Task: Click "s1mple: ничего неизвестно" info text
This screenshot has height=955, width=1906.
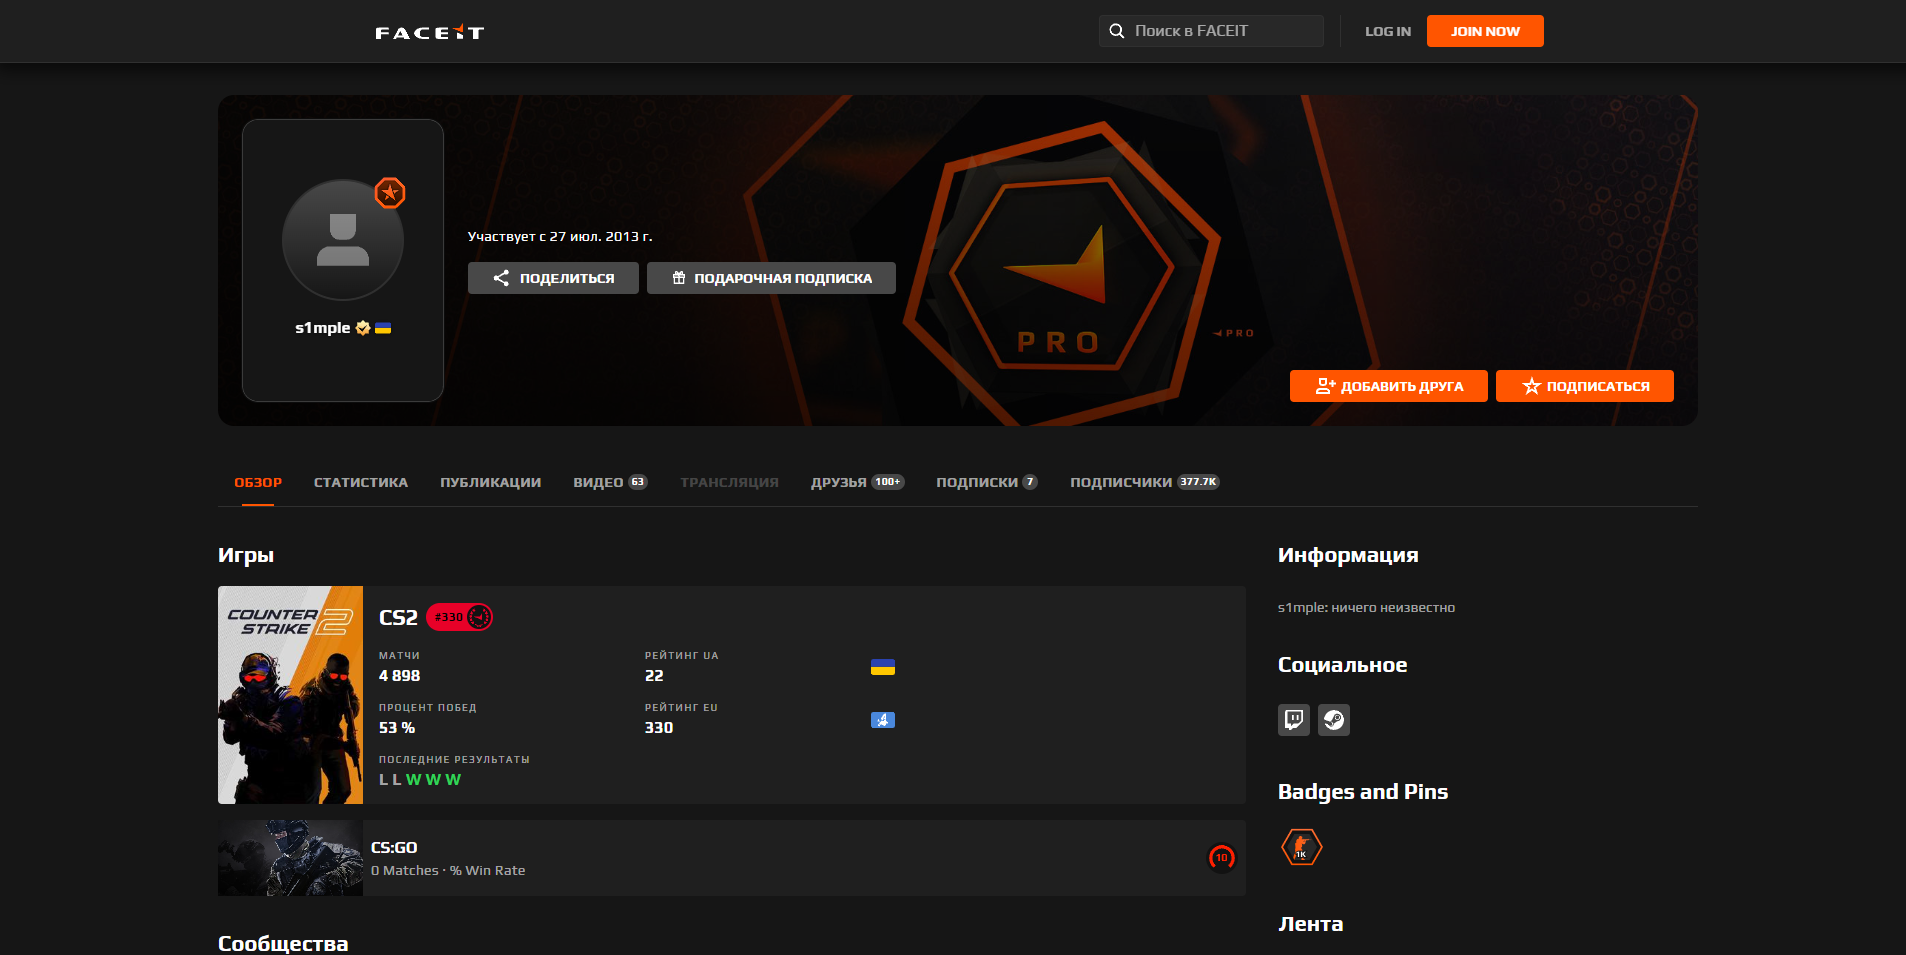Action: (1366, 608)
